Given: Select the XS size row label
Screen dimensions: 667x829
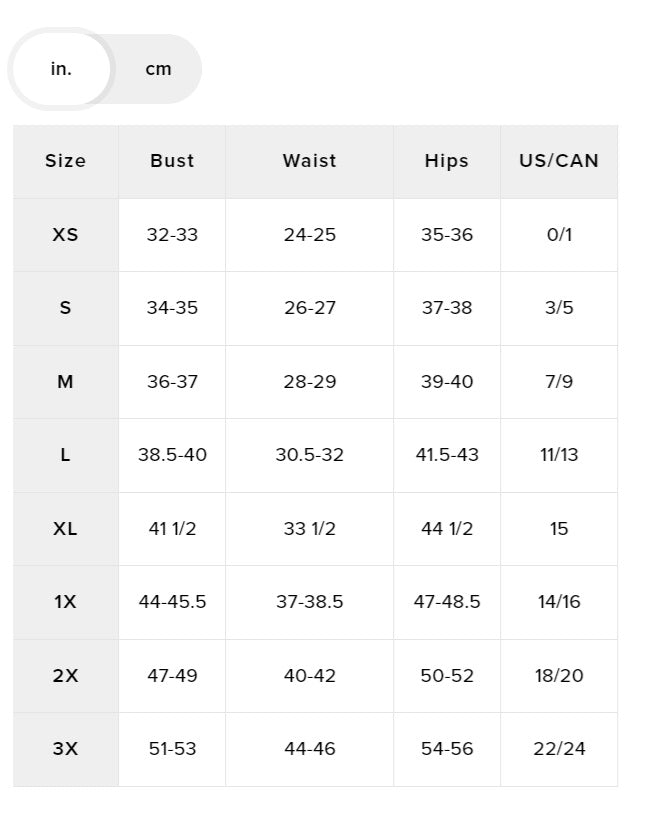Looking at the screenshot, I should (x=65, y=235).
